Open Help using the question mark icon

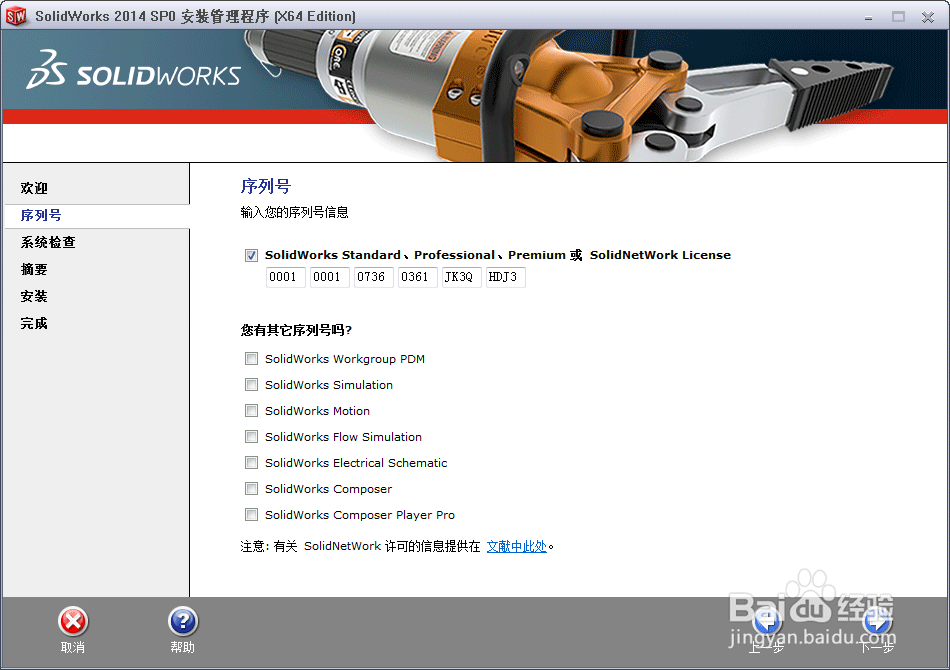pyautogui.click(x=183, y=622)
